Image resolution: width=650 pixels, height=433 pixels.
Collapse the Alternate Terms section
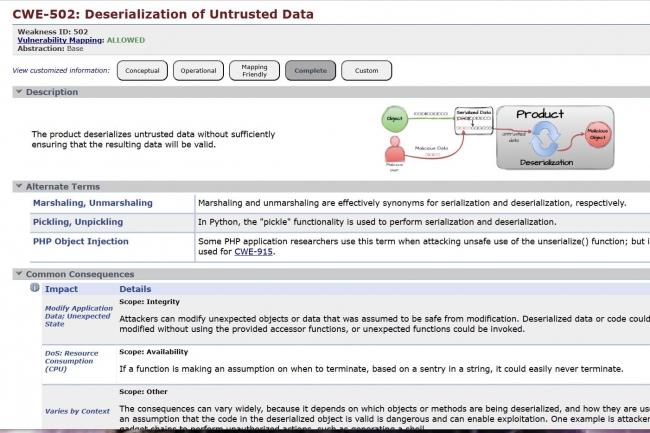pos(19,186)
